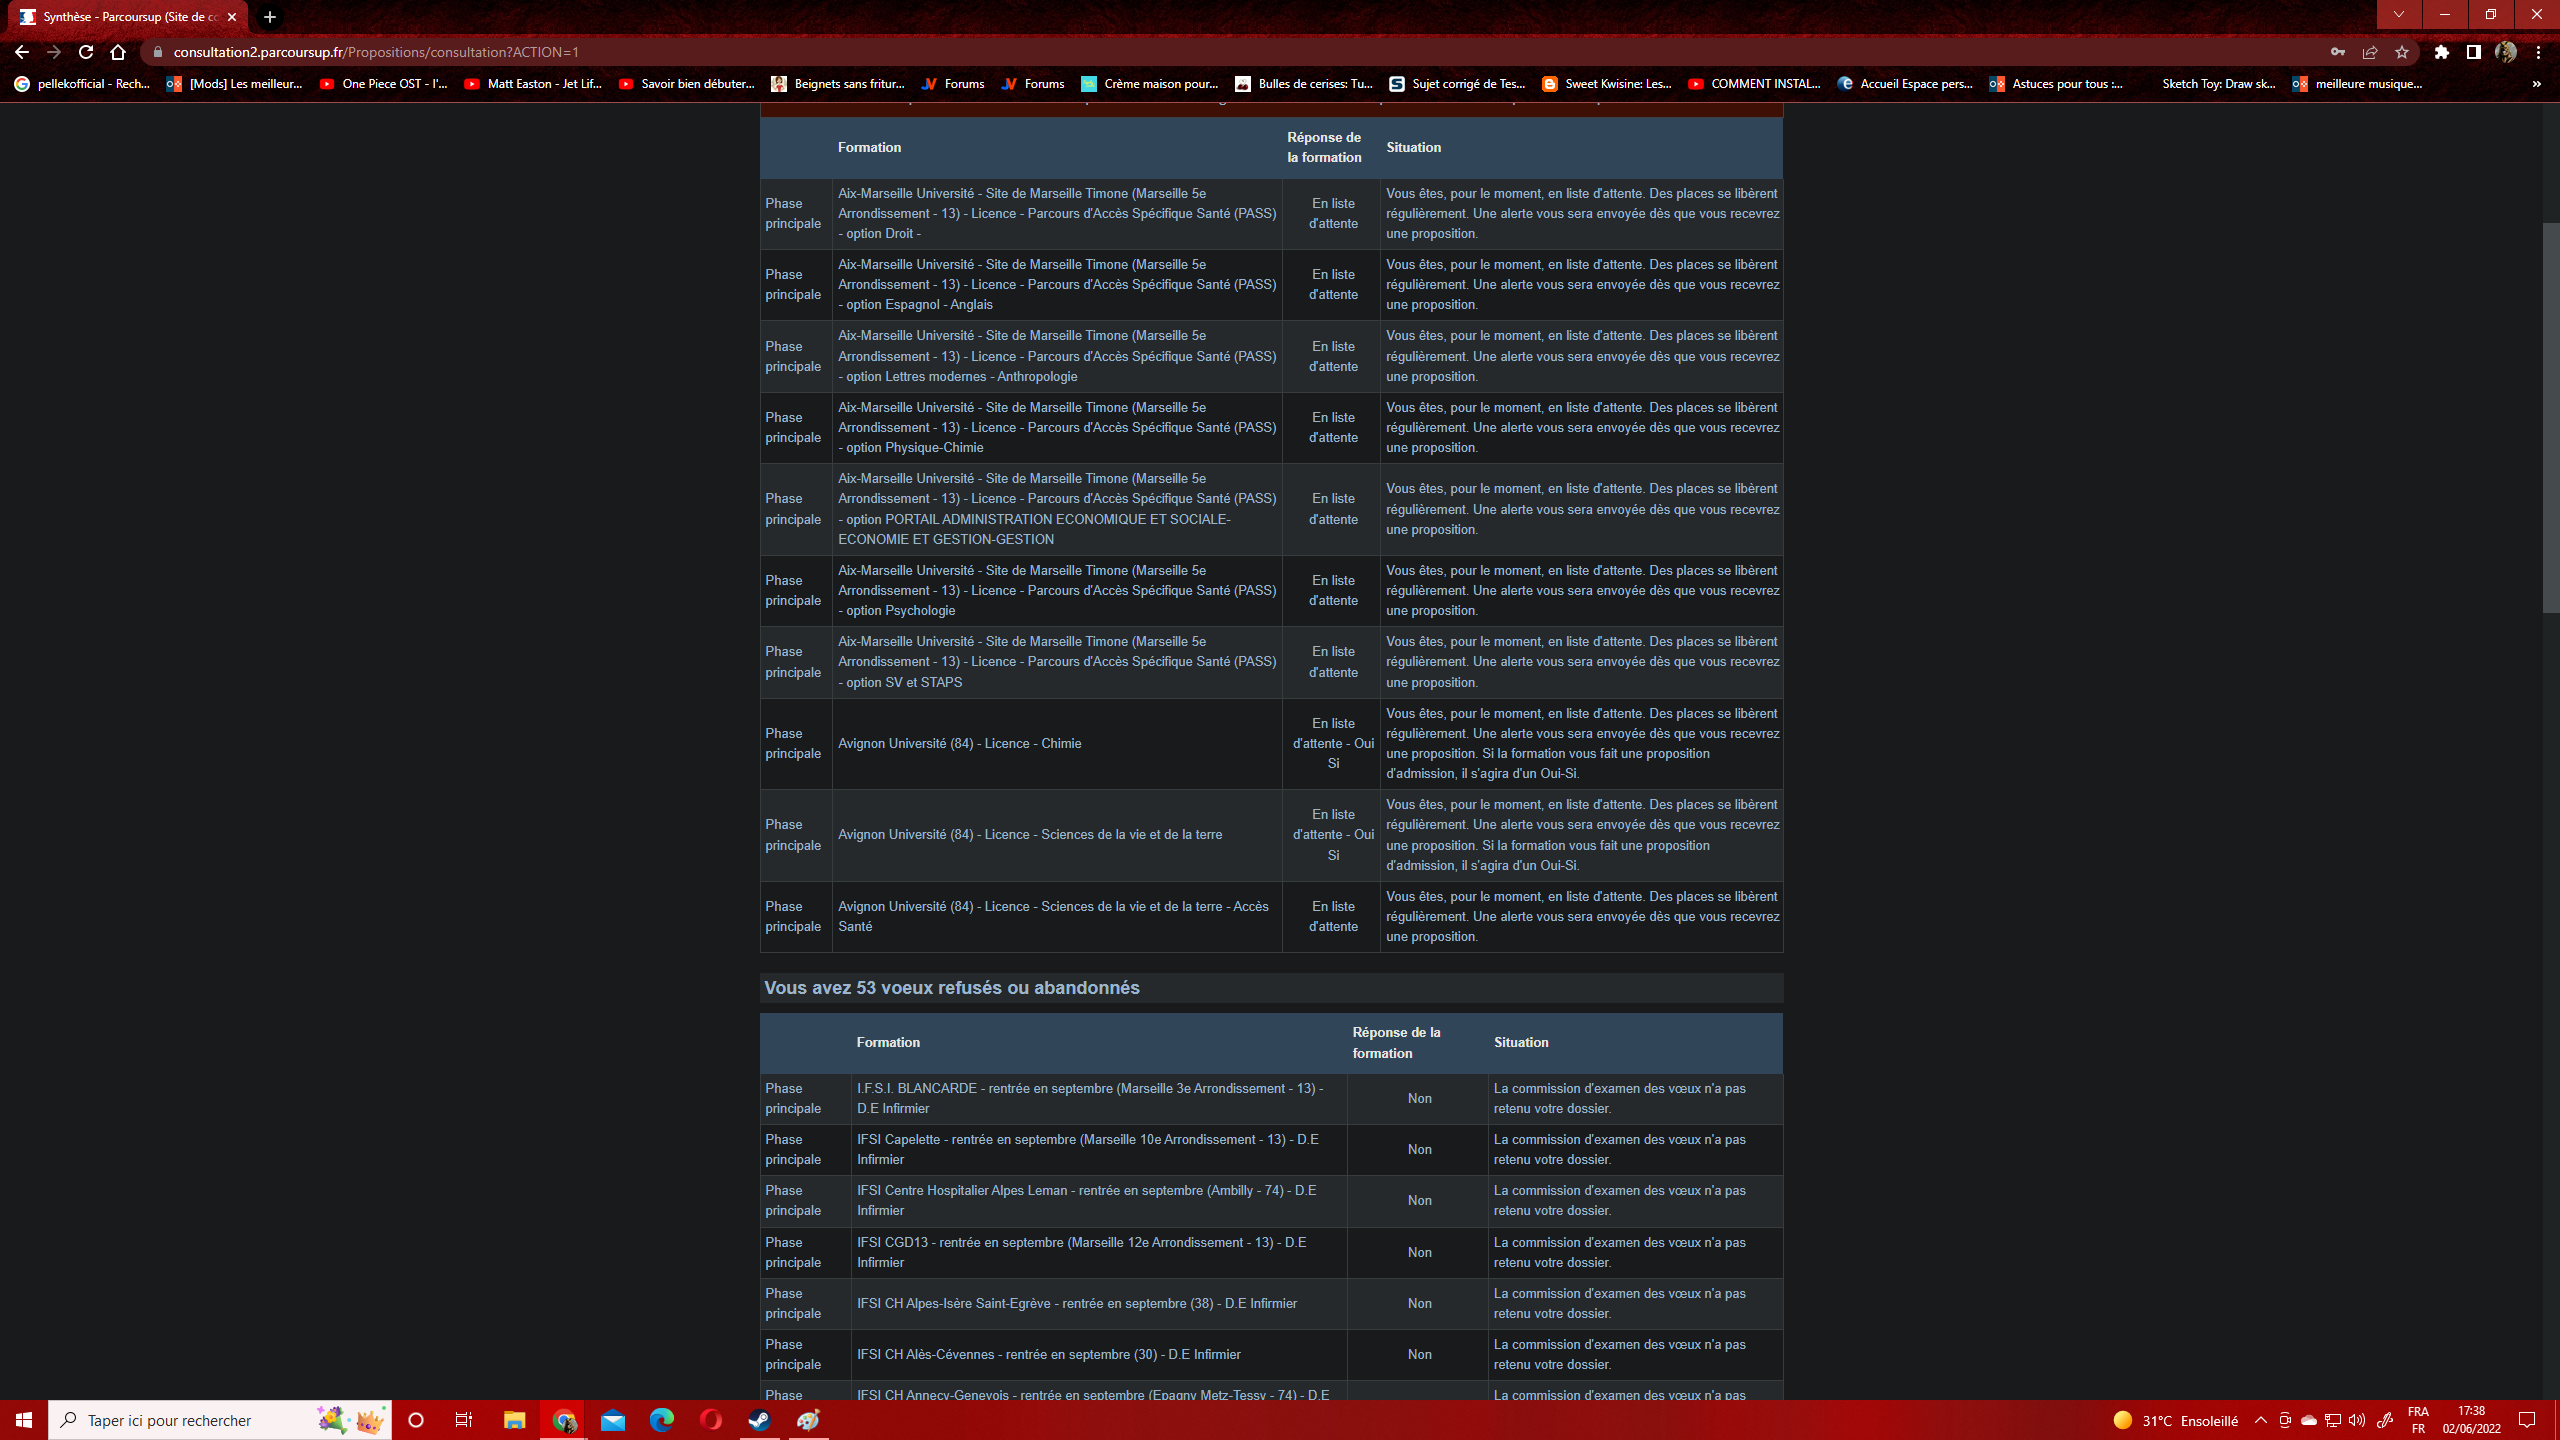The height and width of the screenshot is (1440, 2560).
Task: Open Avignon Université Licence Chimie link
Action: [x=959, y=743]
